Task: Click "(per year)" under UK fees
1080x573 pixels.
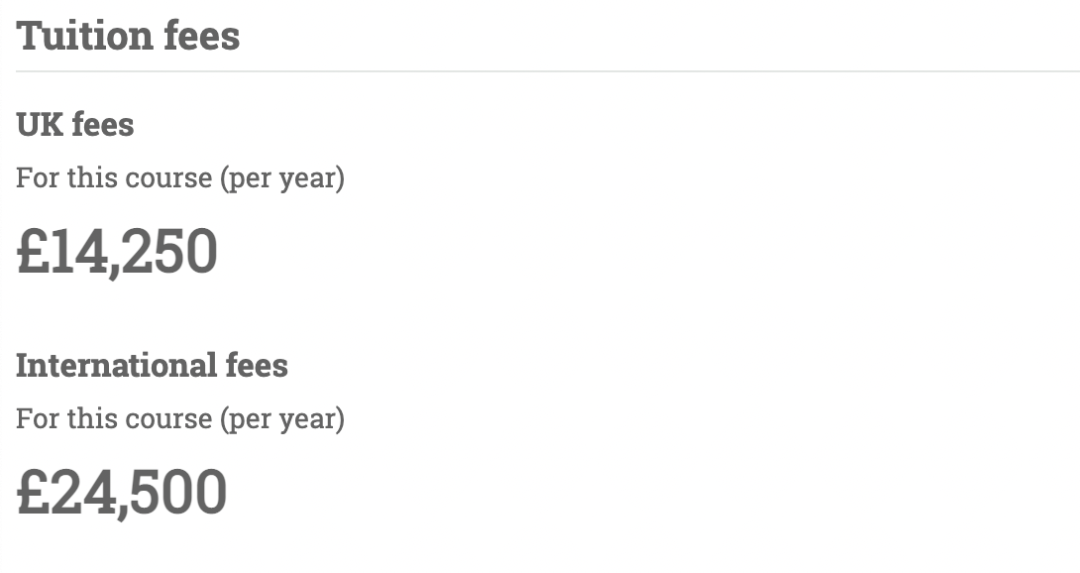Action: click(x=282, y=179)
